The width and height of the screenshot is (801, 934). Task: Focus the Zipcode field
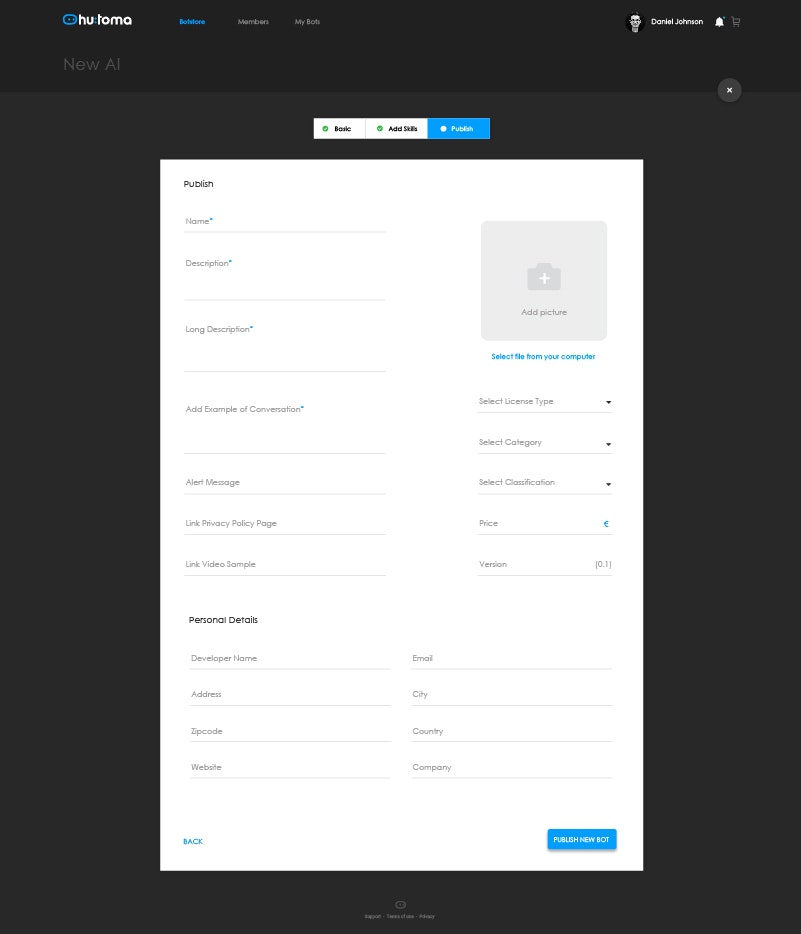pyautogui.click(x=290, y=731)
